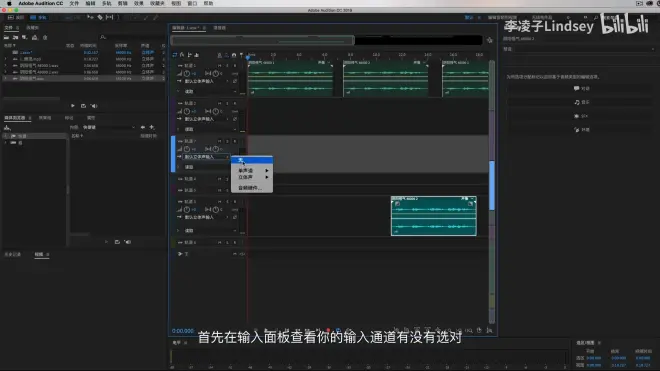Adjust track 1 volume knob
Viewport: 660px width, 371px height.
pyautogui.click(x=187, y=74)
